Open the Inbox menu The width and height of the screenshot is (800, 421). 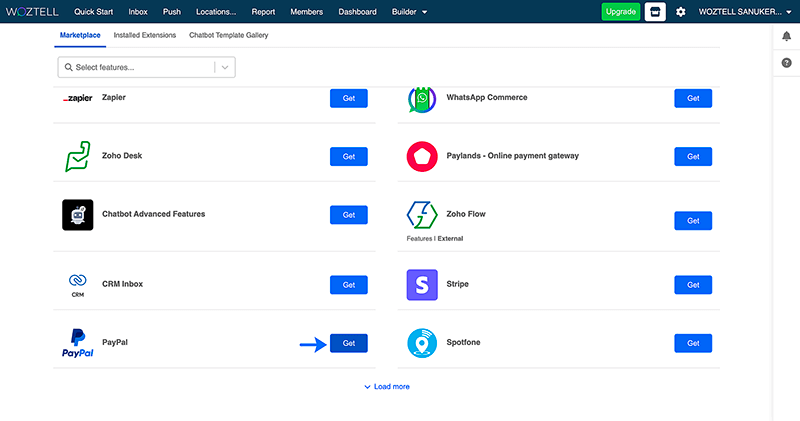[x=138, y=12]
